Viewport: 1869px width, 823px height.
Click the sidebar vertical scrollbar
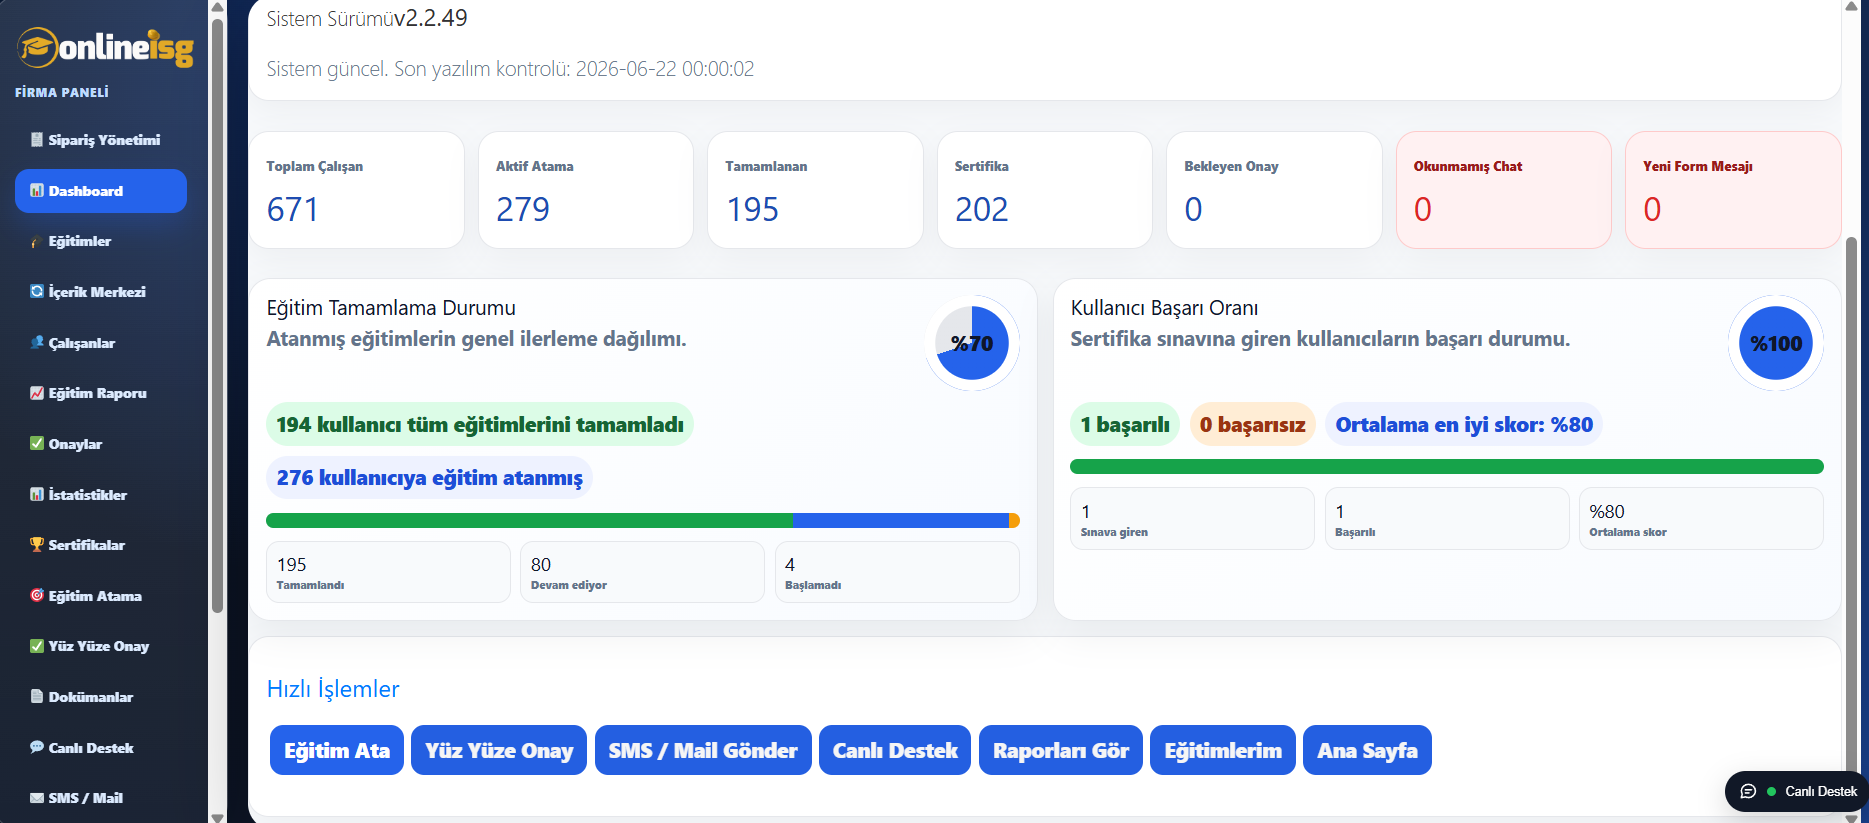click(217, 315)
